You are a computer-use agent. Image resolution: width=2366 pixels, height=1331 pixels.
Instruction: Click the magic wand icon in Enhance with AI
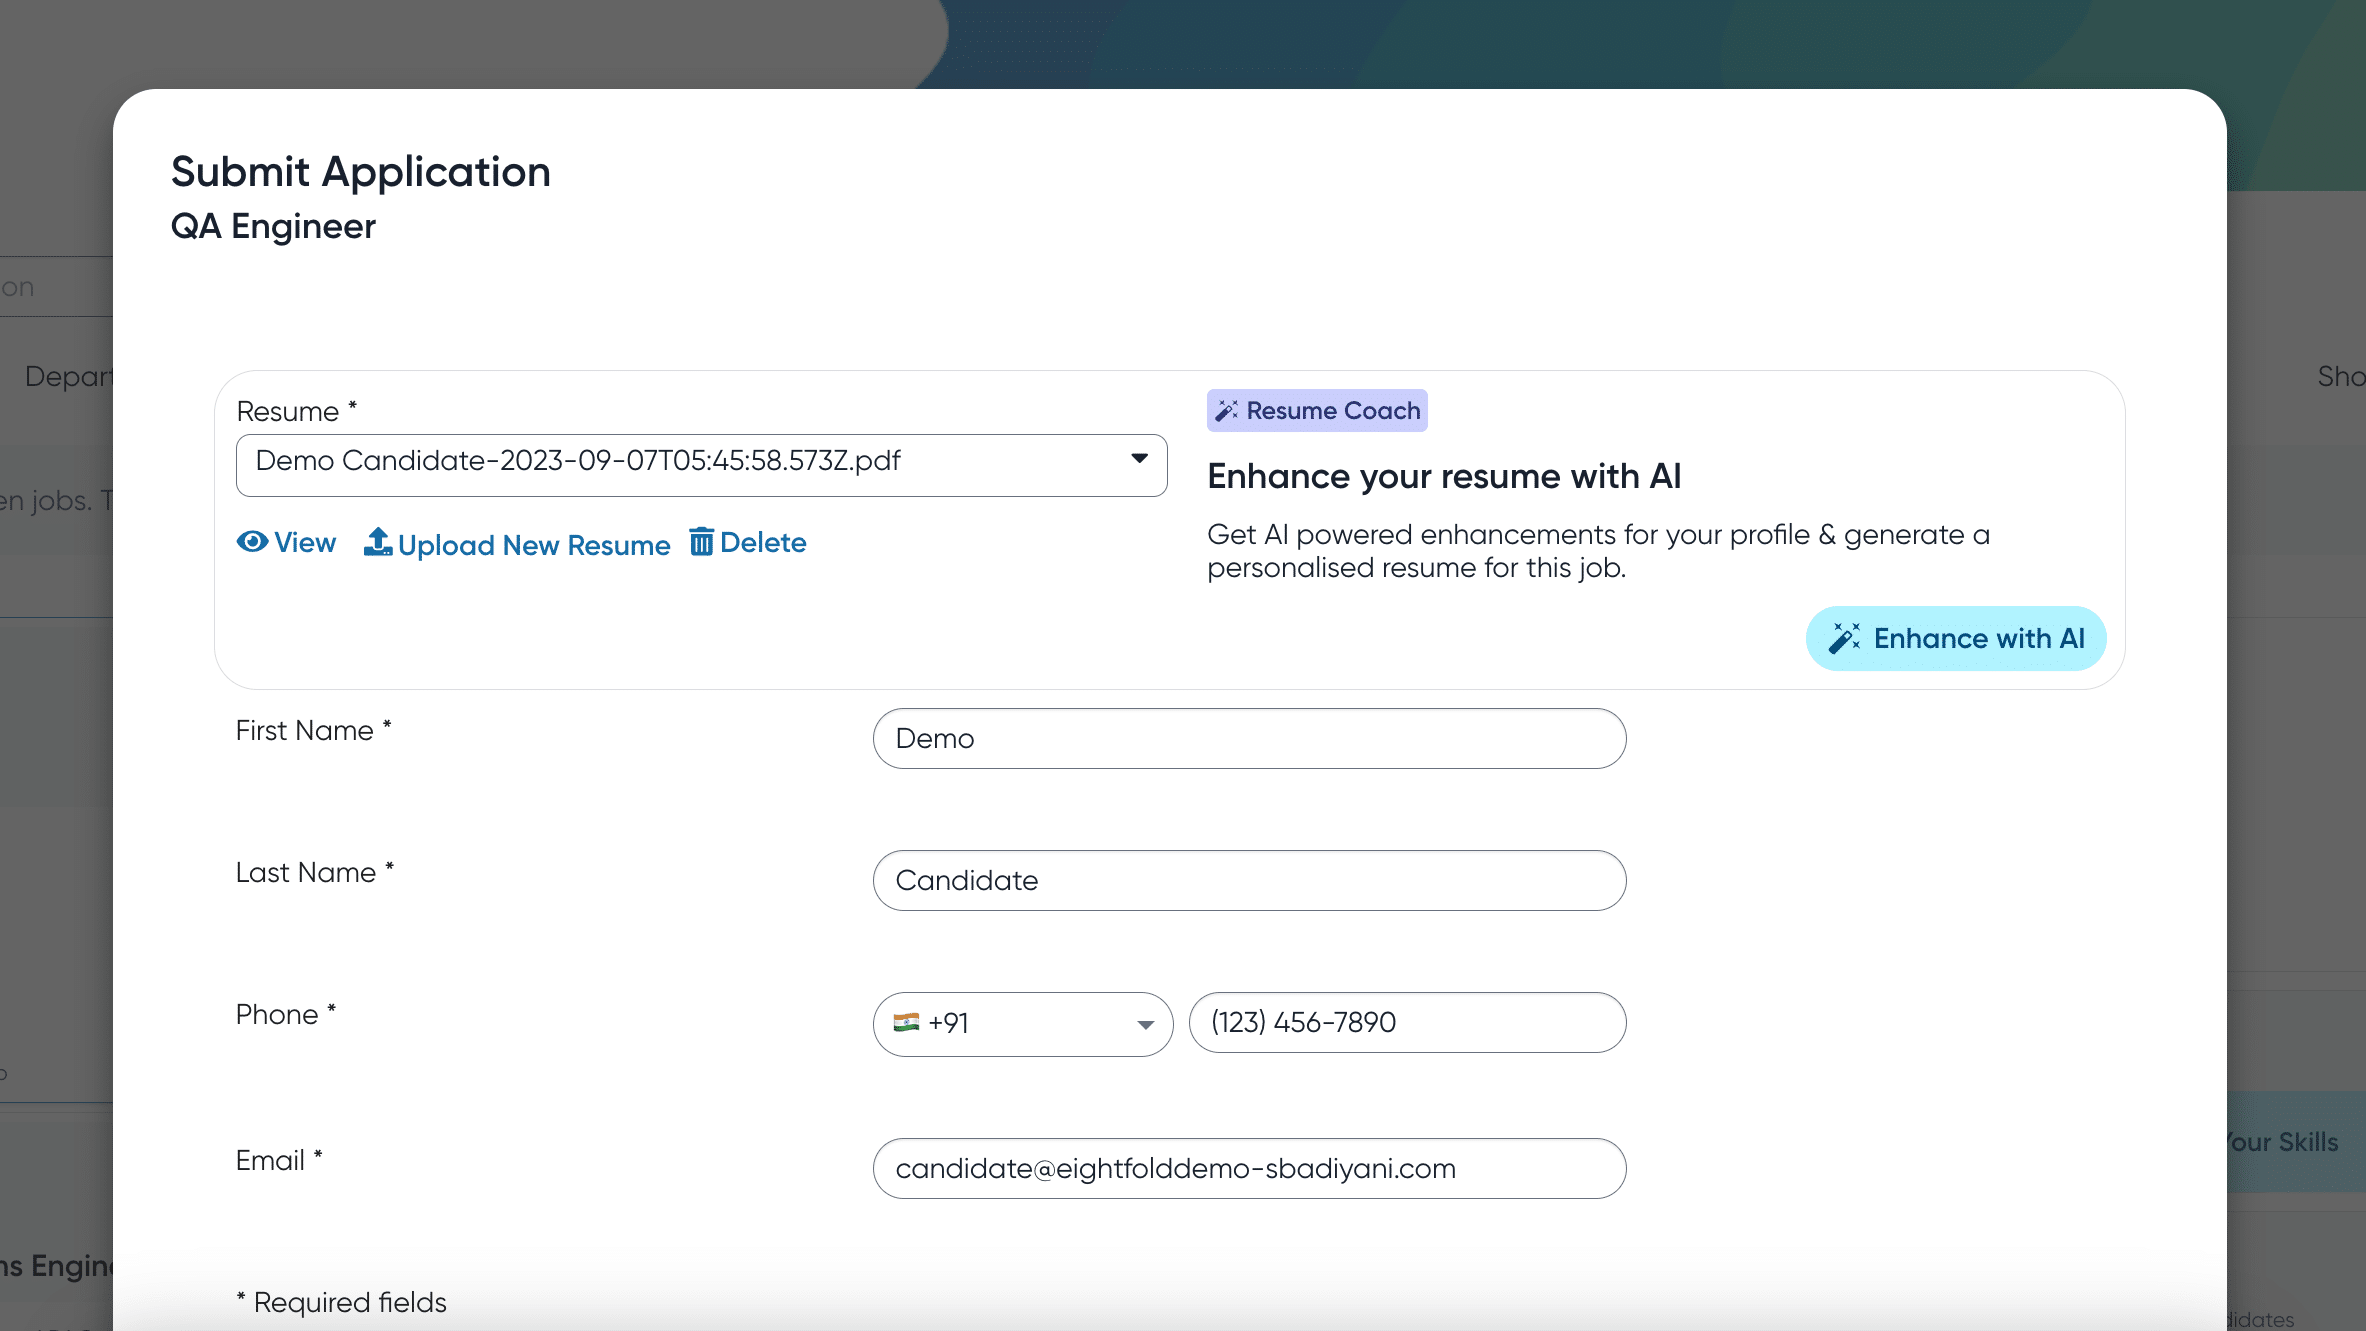click(1845, 638)
